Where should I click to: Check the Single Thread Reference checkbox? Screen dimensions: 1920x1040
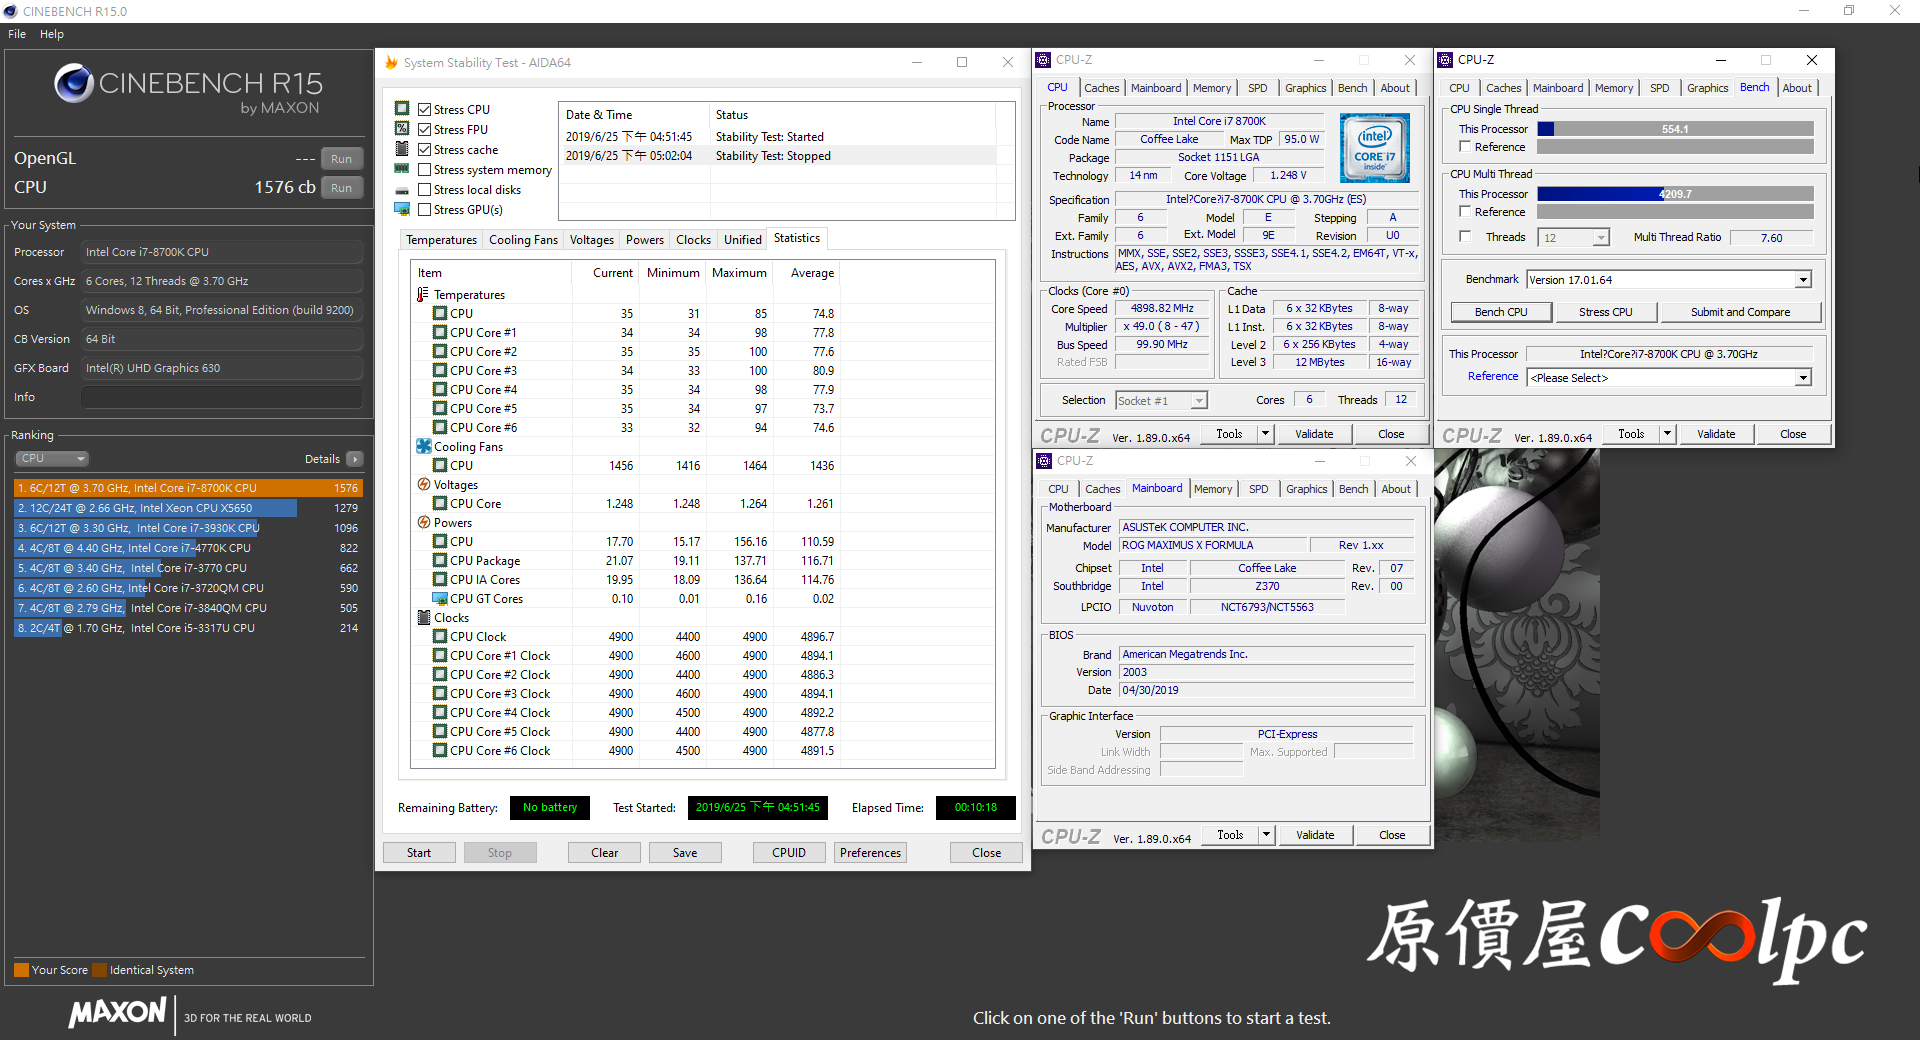1465,147
